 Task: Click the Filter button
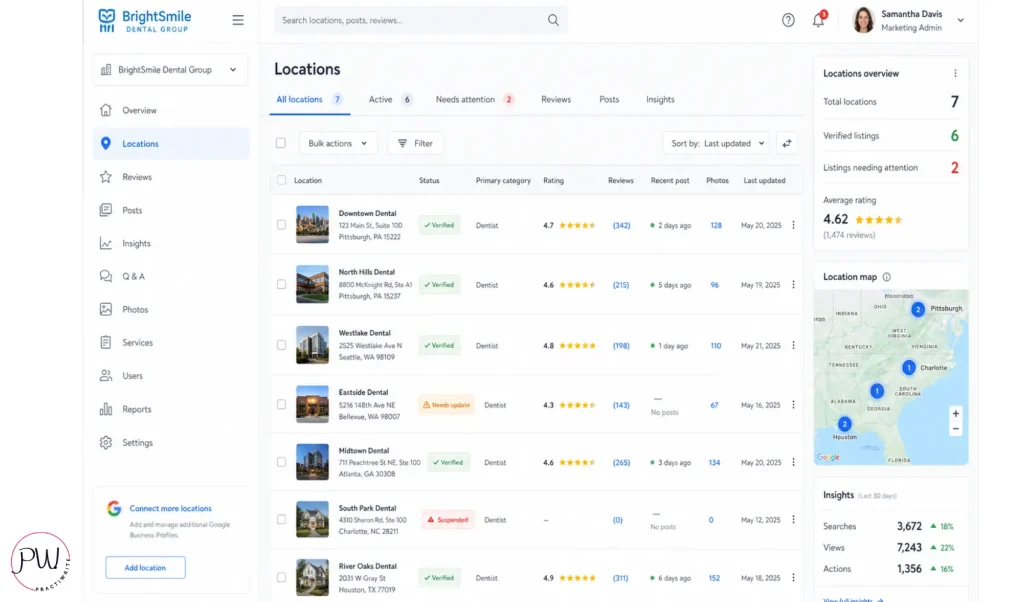(415, 143)
